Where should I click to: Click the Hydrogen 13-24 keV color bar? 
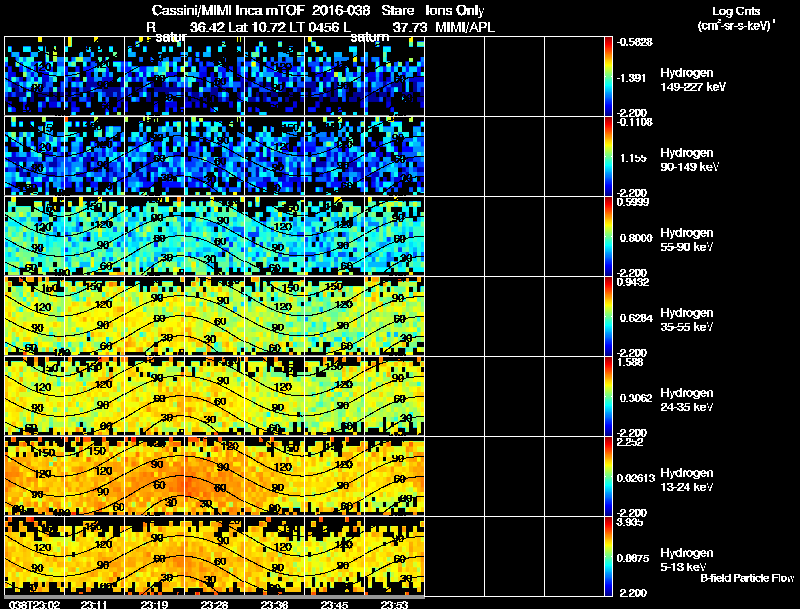[x=608, y=476]
